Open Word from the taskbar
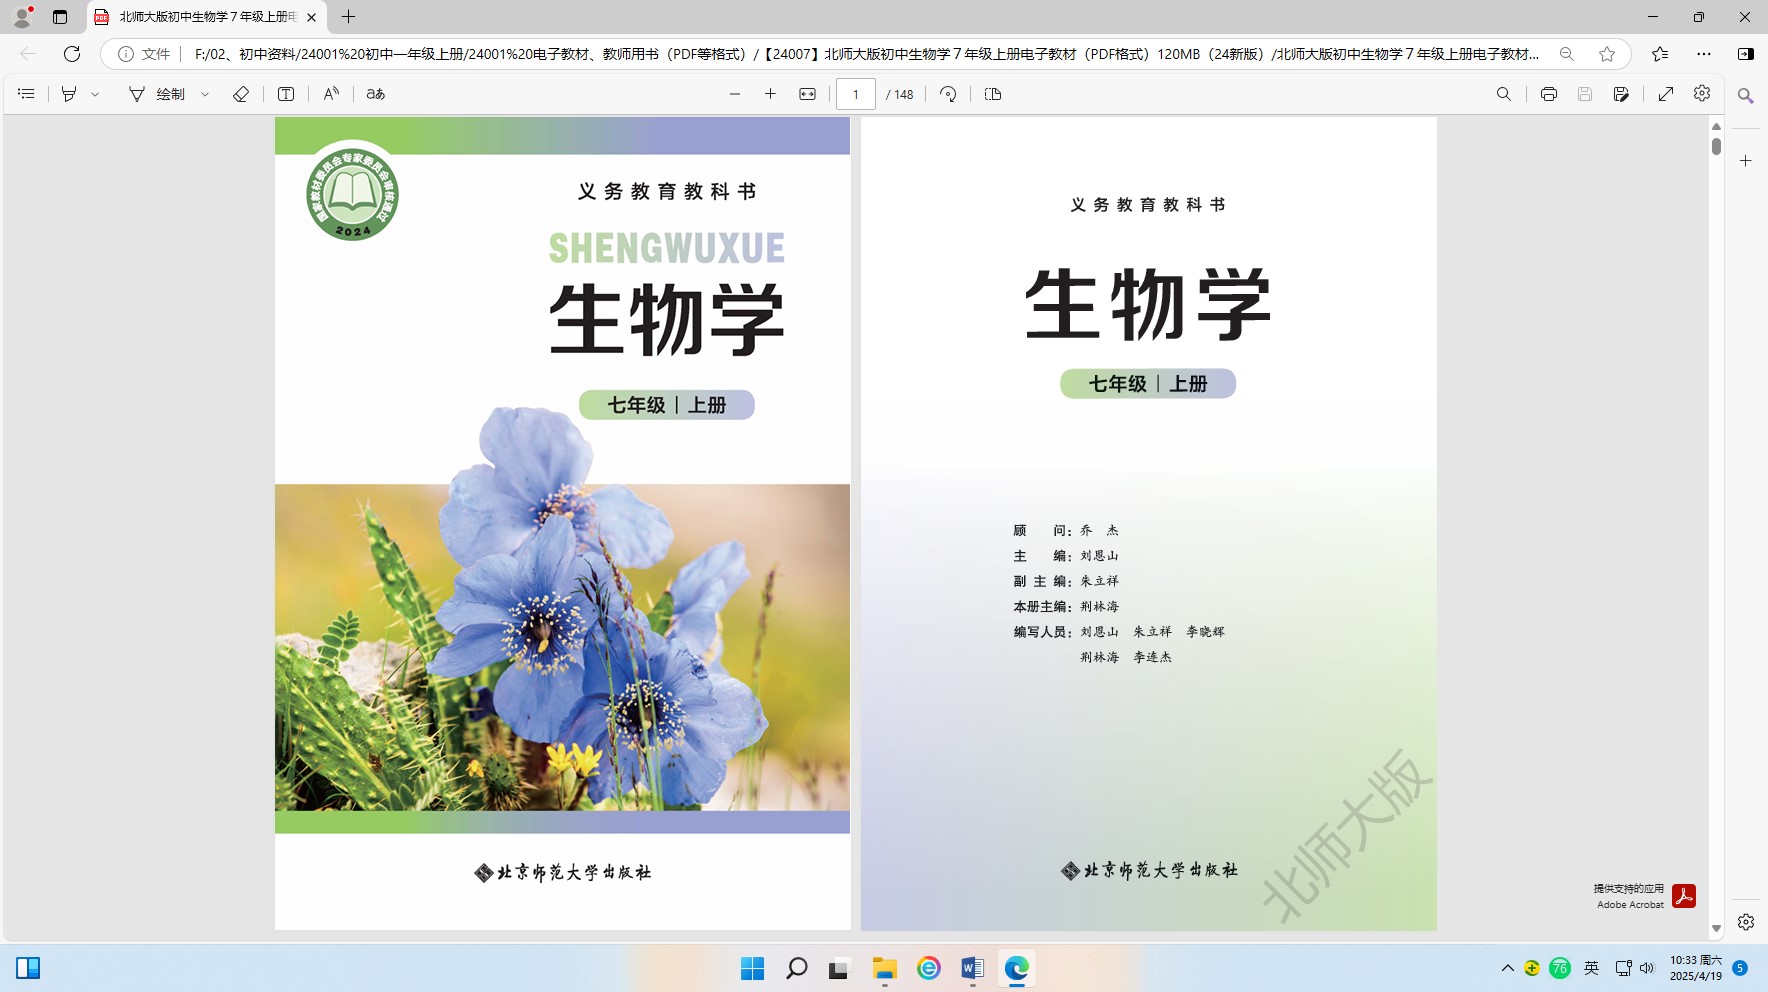 coord(972,968)
